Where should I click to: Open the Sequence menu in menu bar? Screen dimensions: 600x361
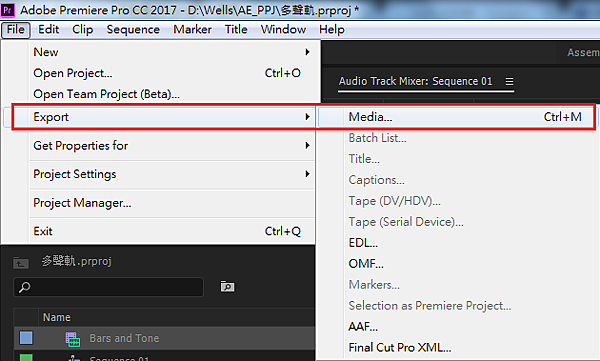pyautogui.click(x=133, y=29)
